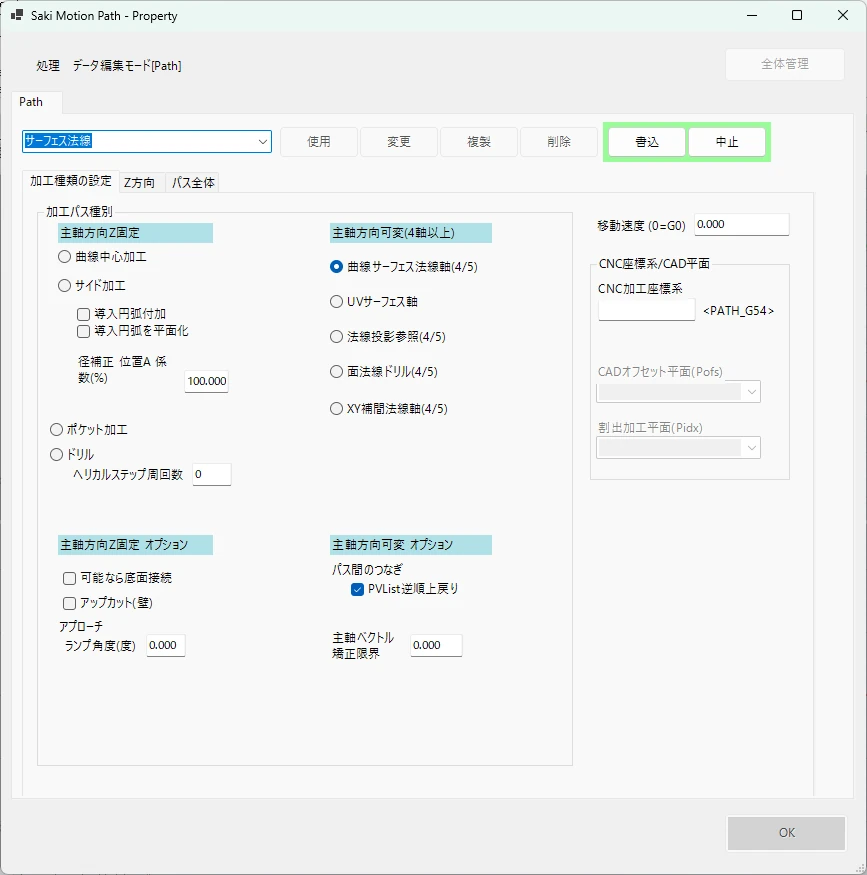Click the <PATH_G54> label
The width and height of the screenshot is (867, 875).
pos(739,311)
